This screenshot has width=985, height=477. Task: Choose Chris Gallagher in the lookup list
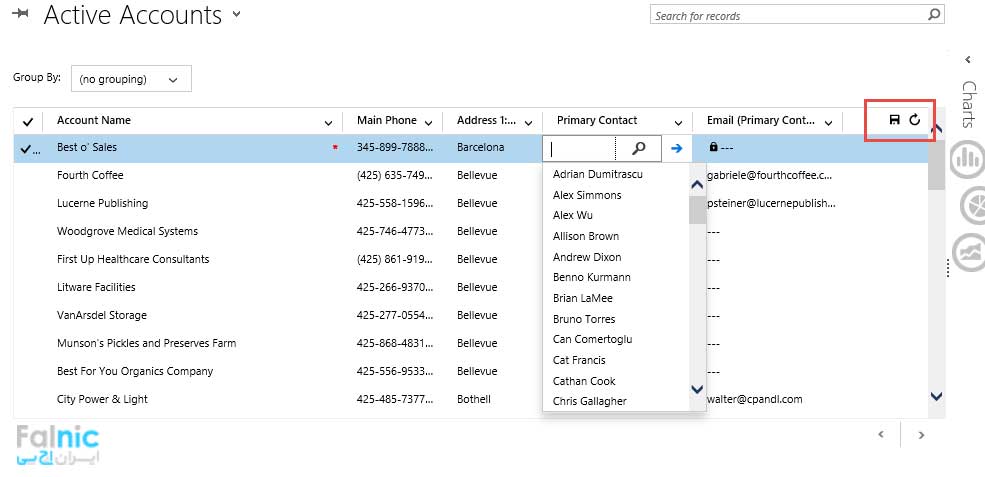pyautogui.click(x=589, y=401)
